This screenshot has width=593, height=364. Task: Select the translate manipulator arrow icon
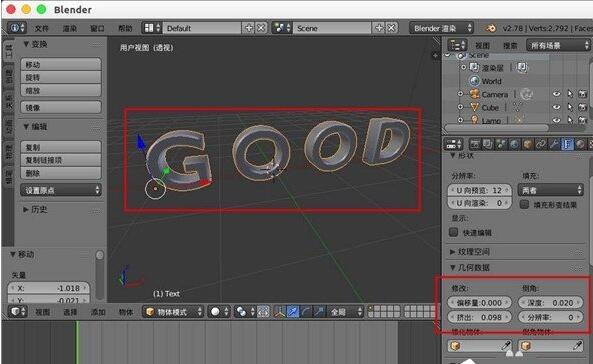[x=292, y=312]
